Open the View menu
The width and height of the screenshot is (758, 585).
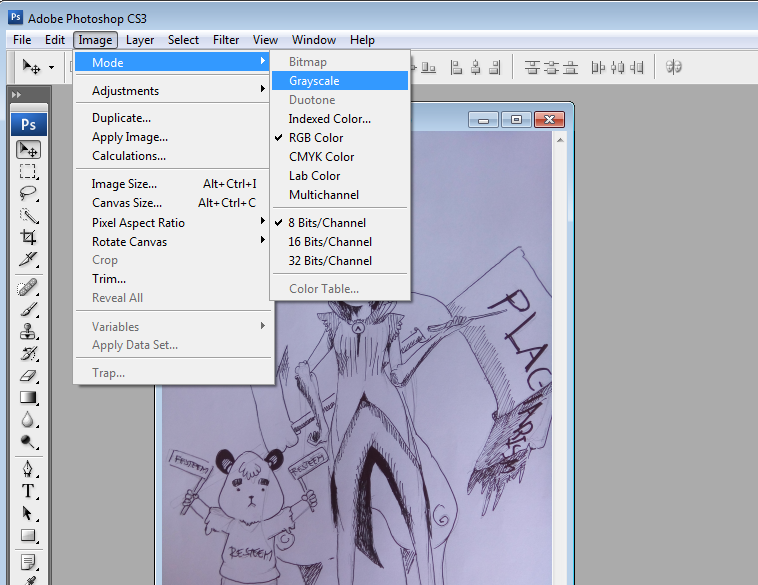265,40
